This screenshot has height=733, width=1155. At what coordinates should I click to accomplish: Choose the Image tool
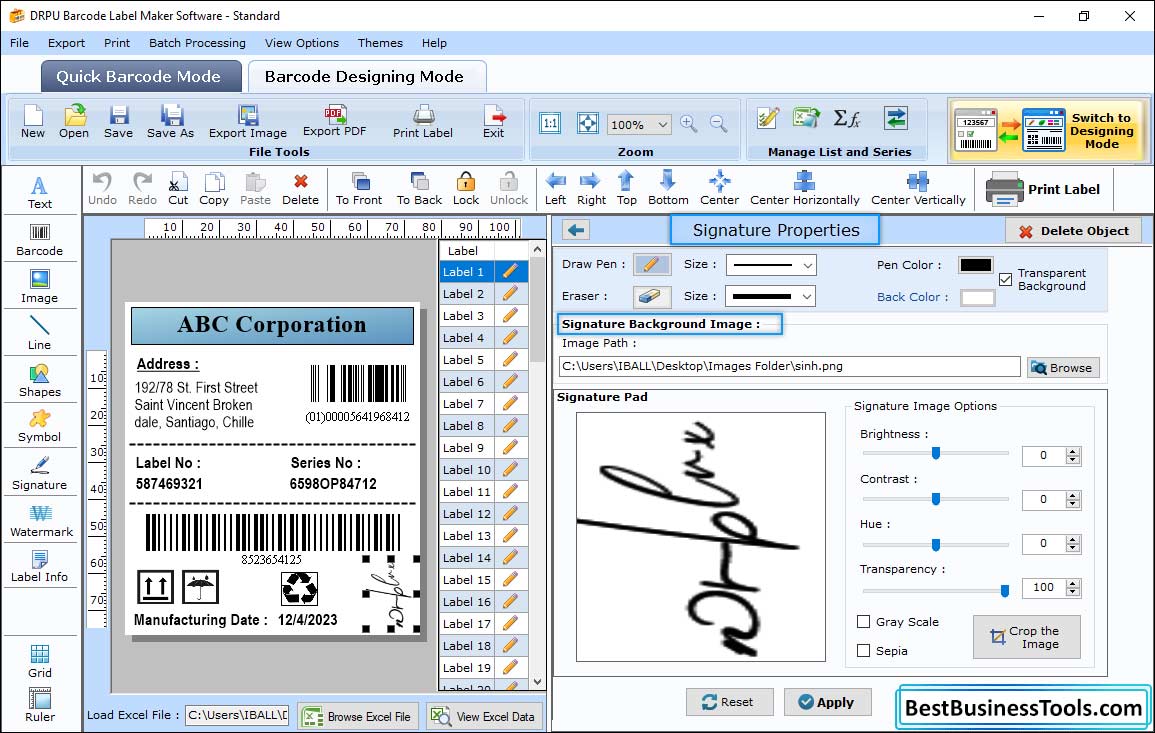tap(40, 287)
